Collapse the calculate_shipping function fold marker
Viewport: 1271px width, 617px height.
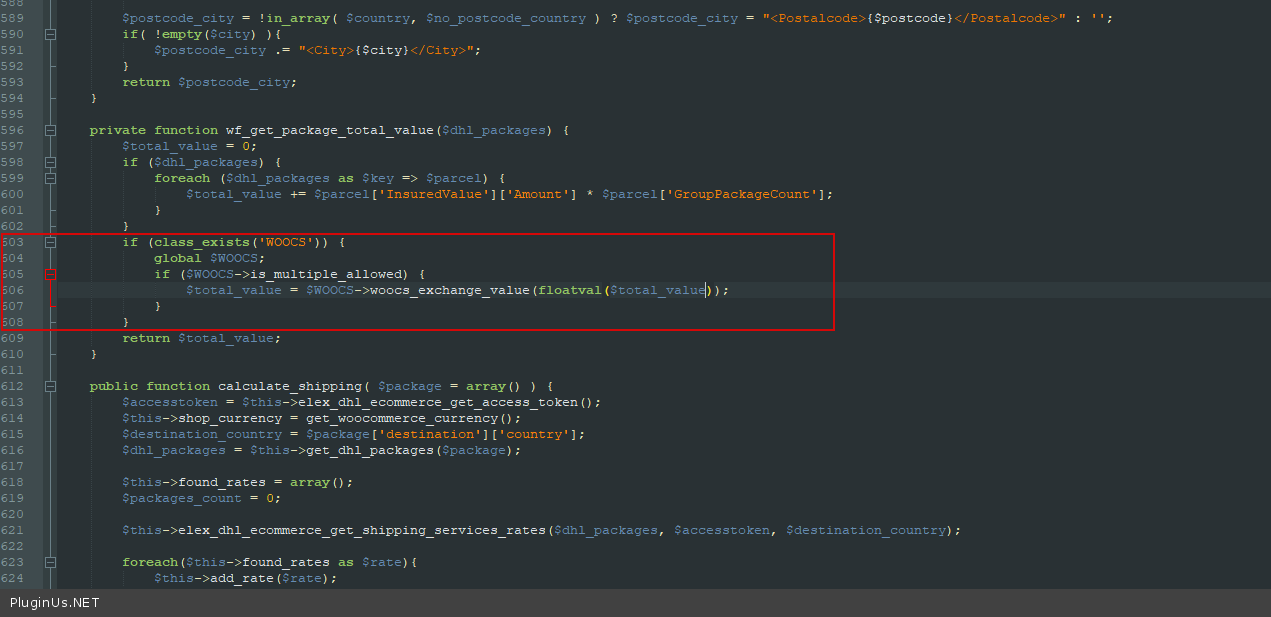pyautogui.click(x=51, y=386)
